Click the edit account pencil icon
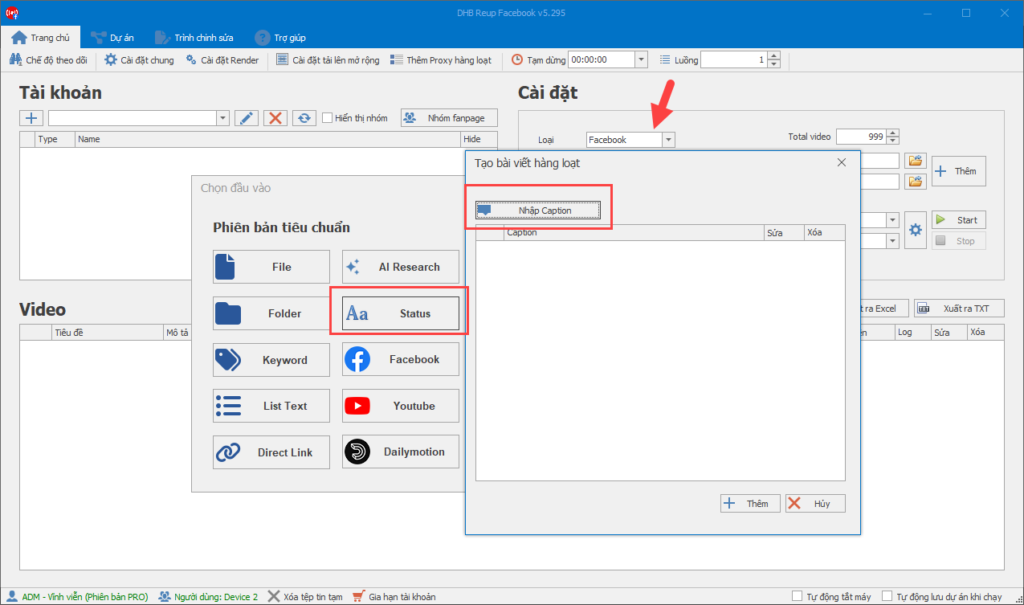The height and width of the screenshot is (605, 1024). [246, 118]
